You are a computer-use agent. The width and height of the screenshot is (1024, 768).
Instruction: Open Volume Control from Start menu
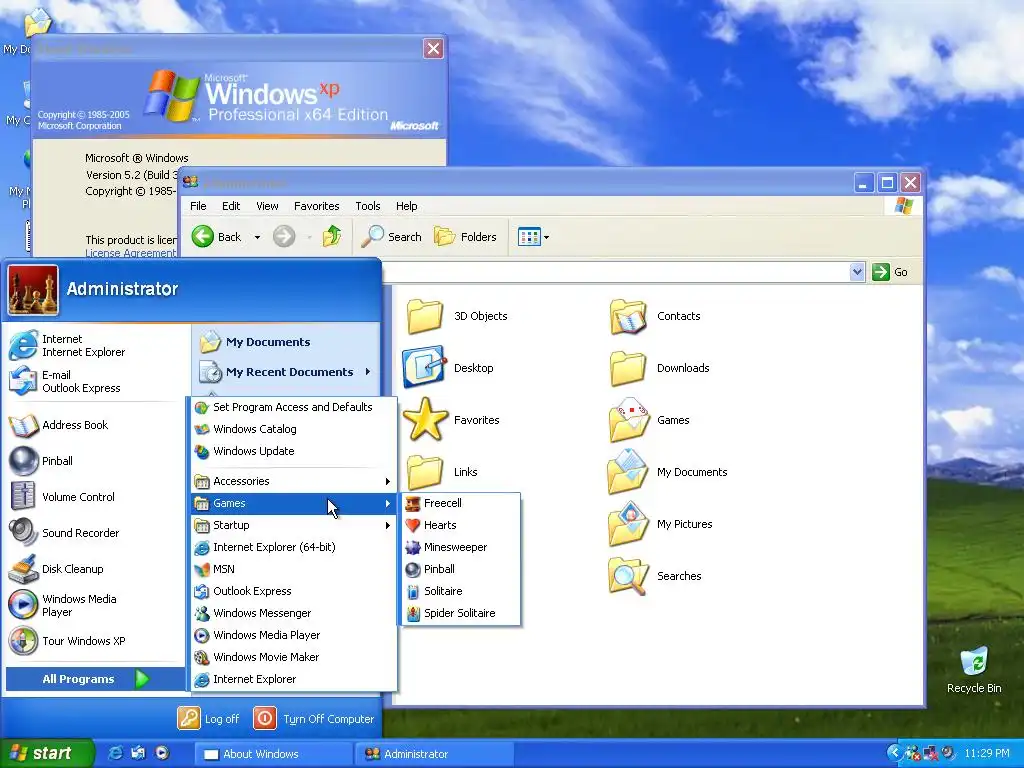[97, 497]
